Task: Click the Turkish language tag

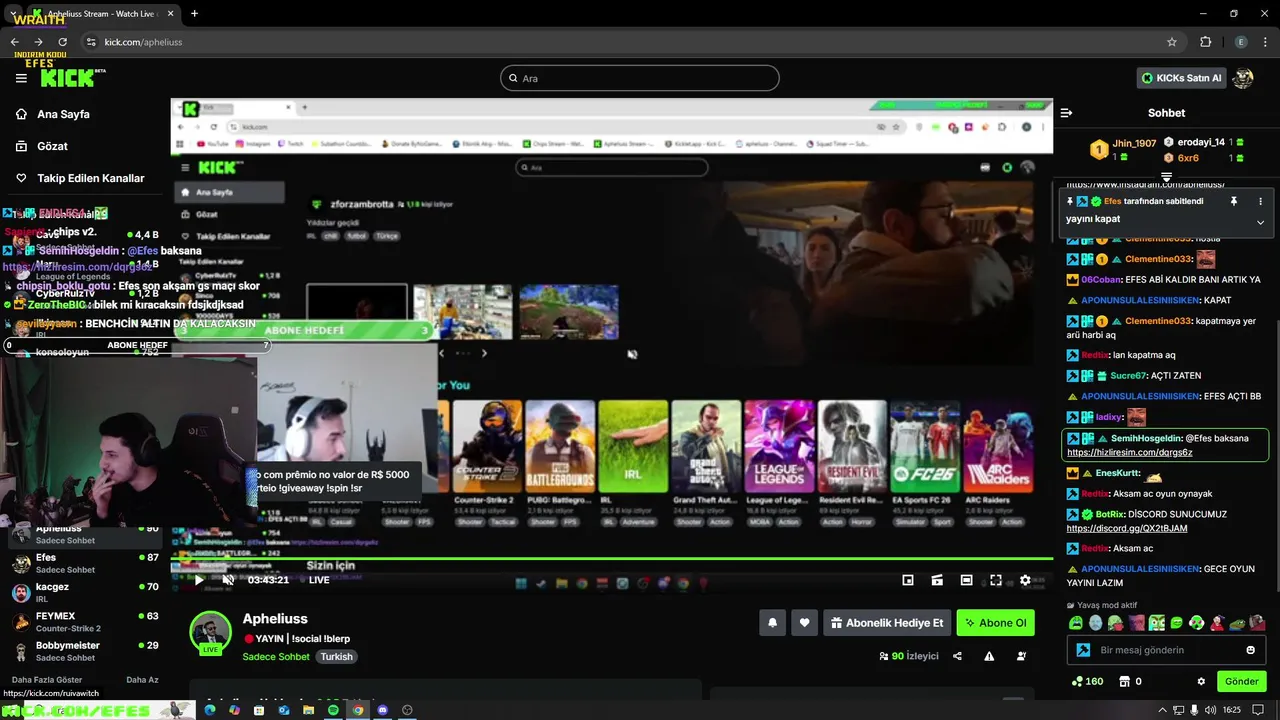Action: [336, 657]
